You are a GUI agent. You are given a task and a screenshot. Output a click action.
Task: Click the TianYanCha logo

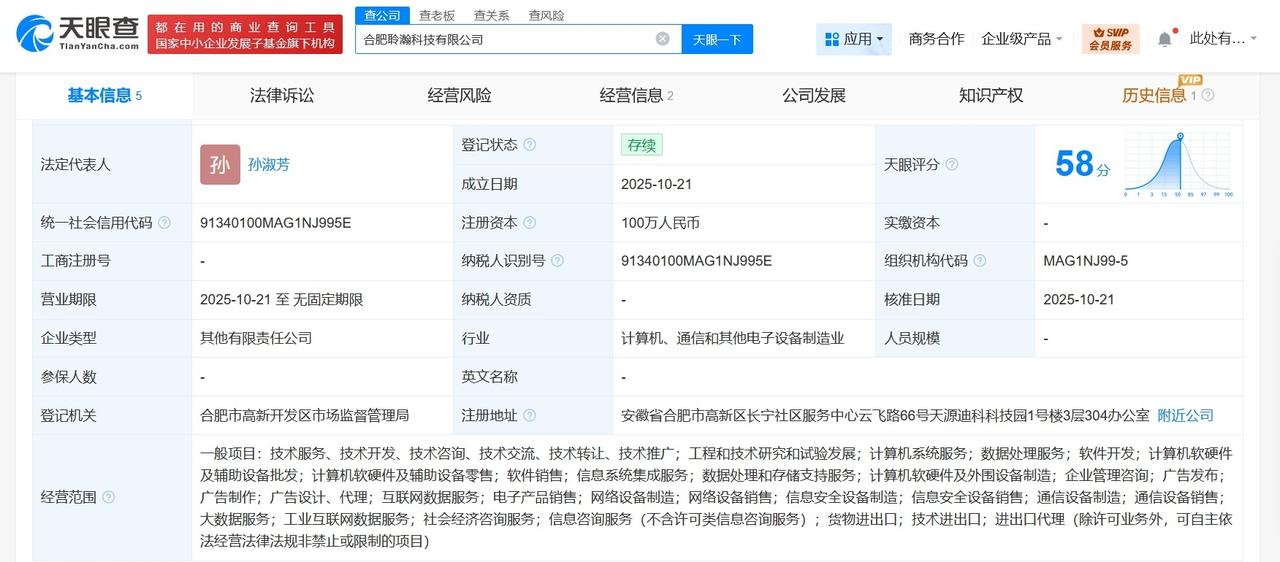click(77, 33)
